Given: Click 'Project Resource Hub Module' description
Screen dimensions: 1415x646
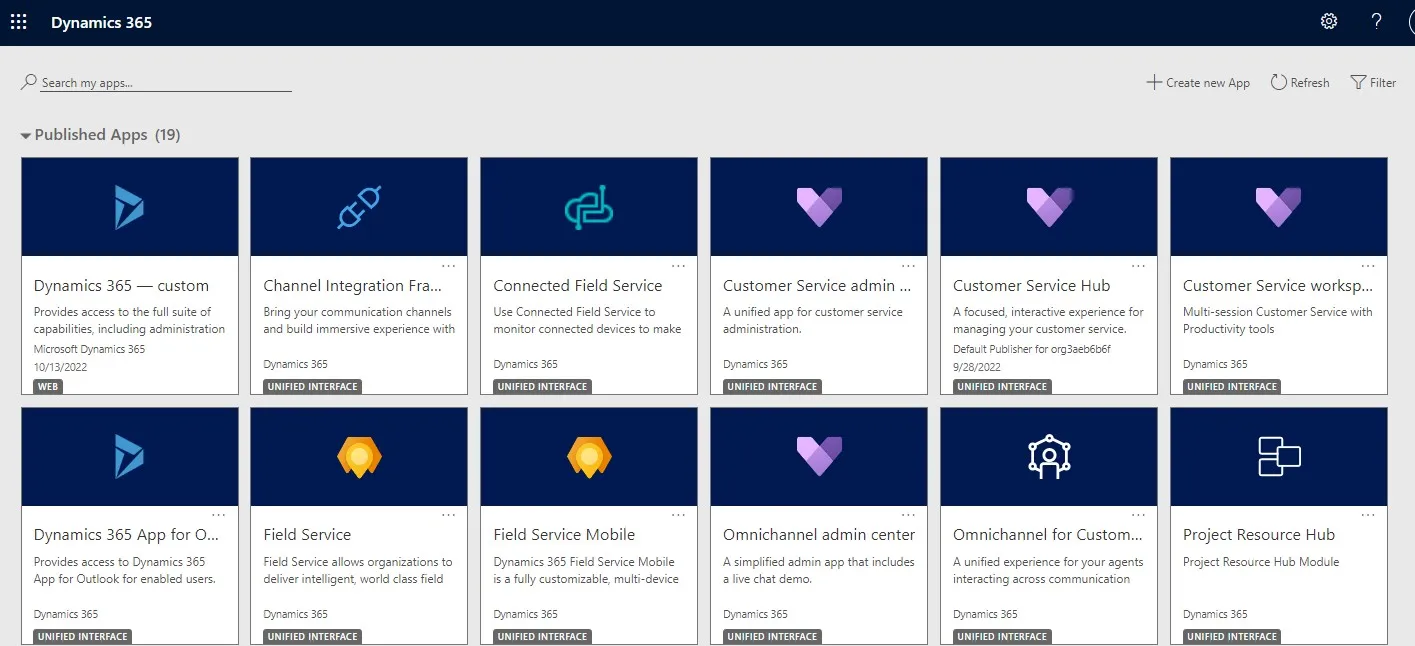Looking at the screenshot, I should [1261, 562].
